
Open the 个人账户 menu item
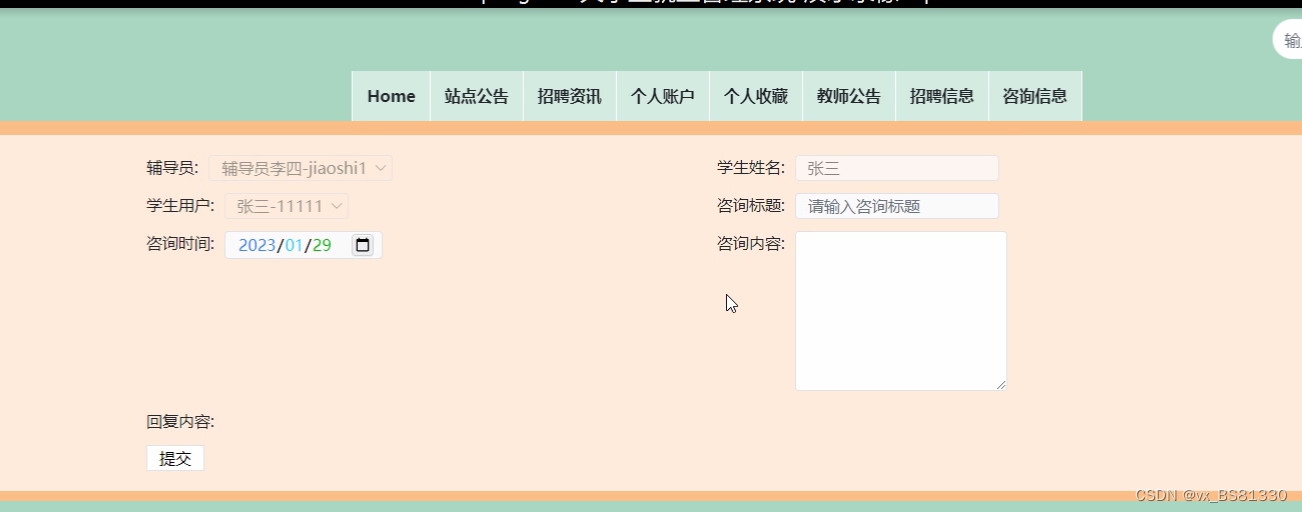[663, 96]
